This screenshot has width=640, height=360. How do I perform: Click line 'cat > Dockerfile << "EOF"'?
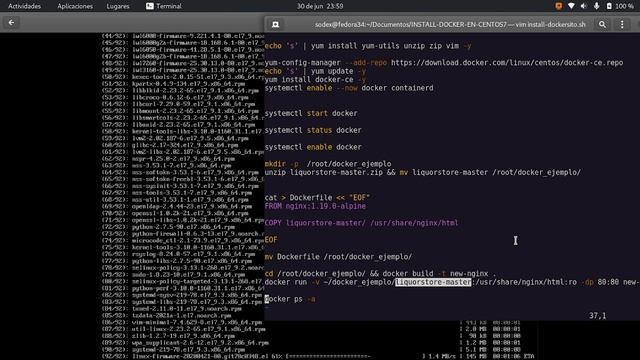[317, 198]
